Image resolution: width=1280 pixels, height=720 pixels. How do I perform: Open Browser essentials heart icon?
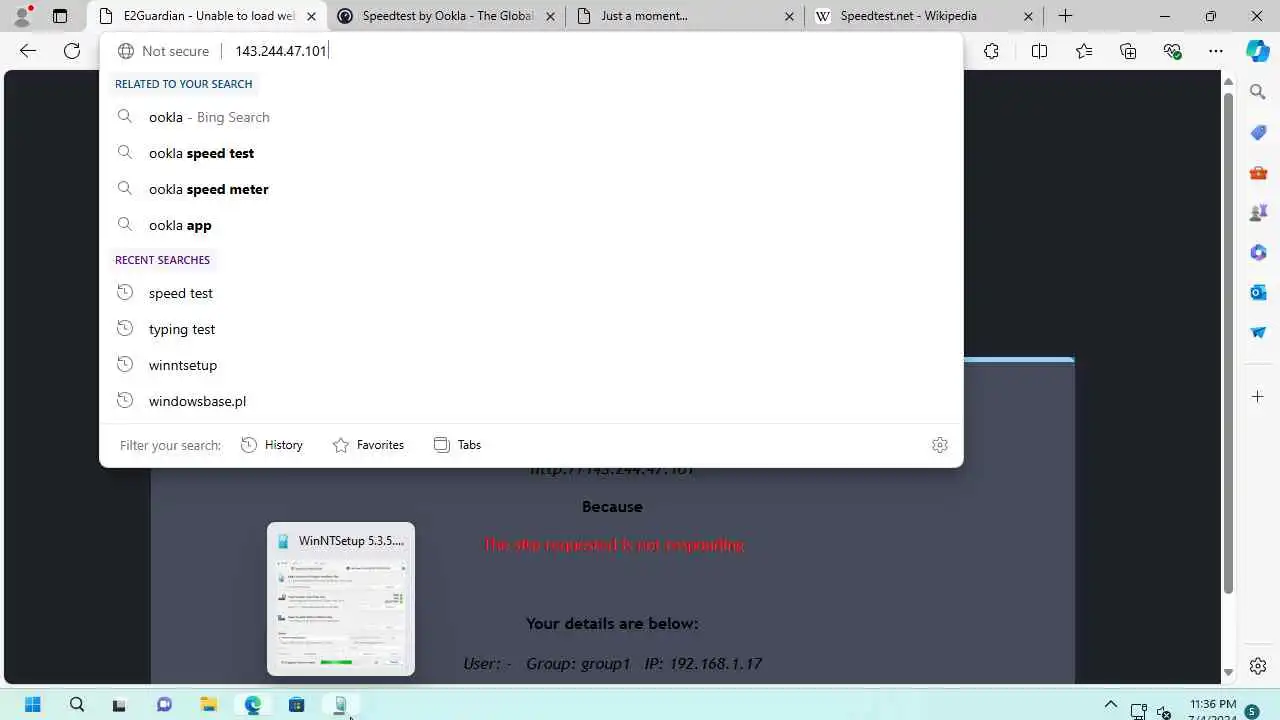point(1173,51)
